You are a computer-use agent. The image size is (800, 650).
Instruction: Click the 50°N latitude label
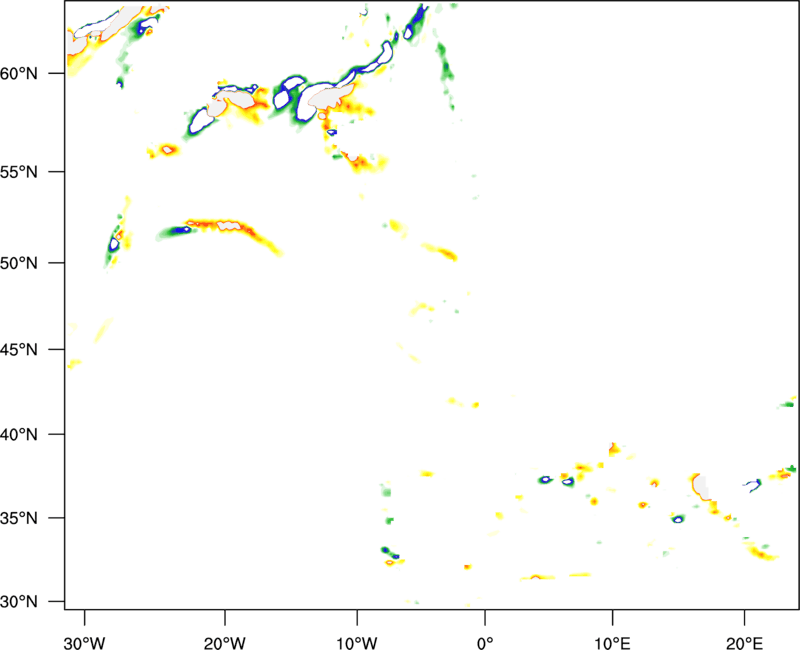pos(19,263)
